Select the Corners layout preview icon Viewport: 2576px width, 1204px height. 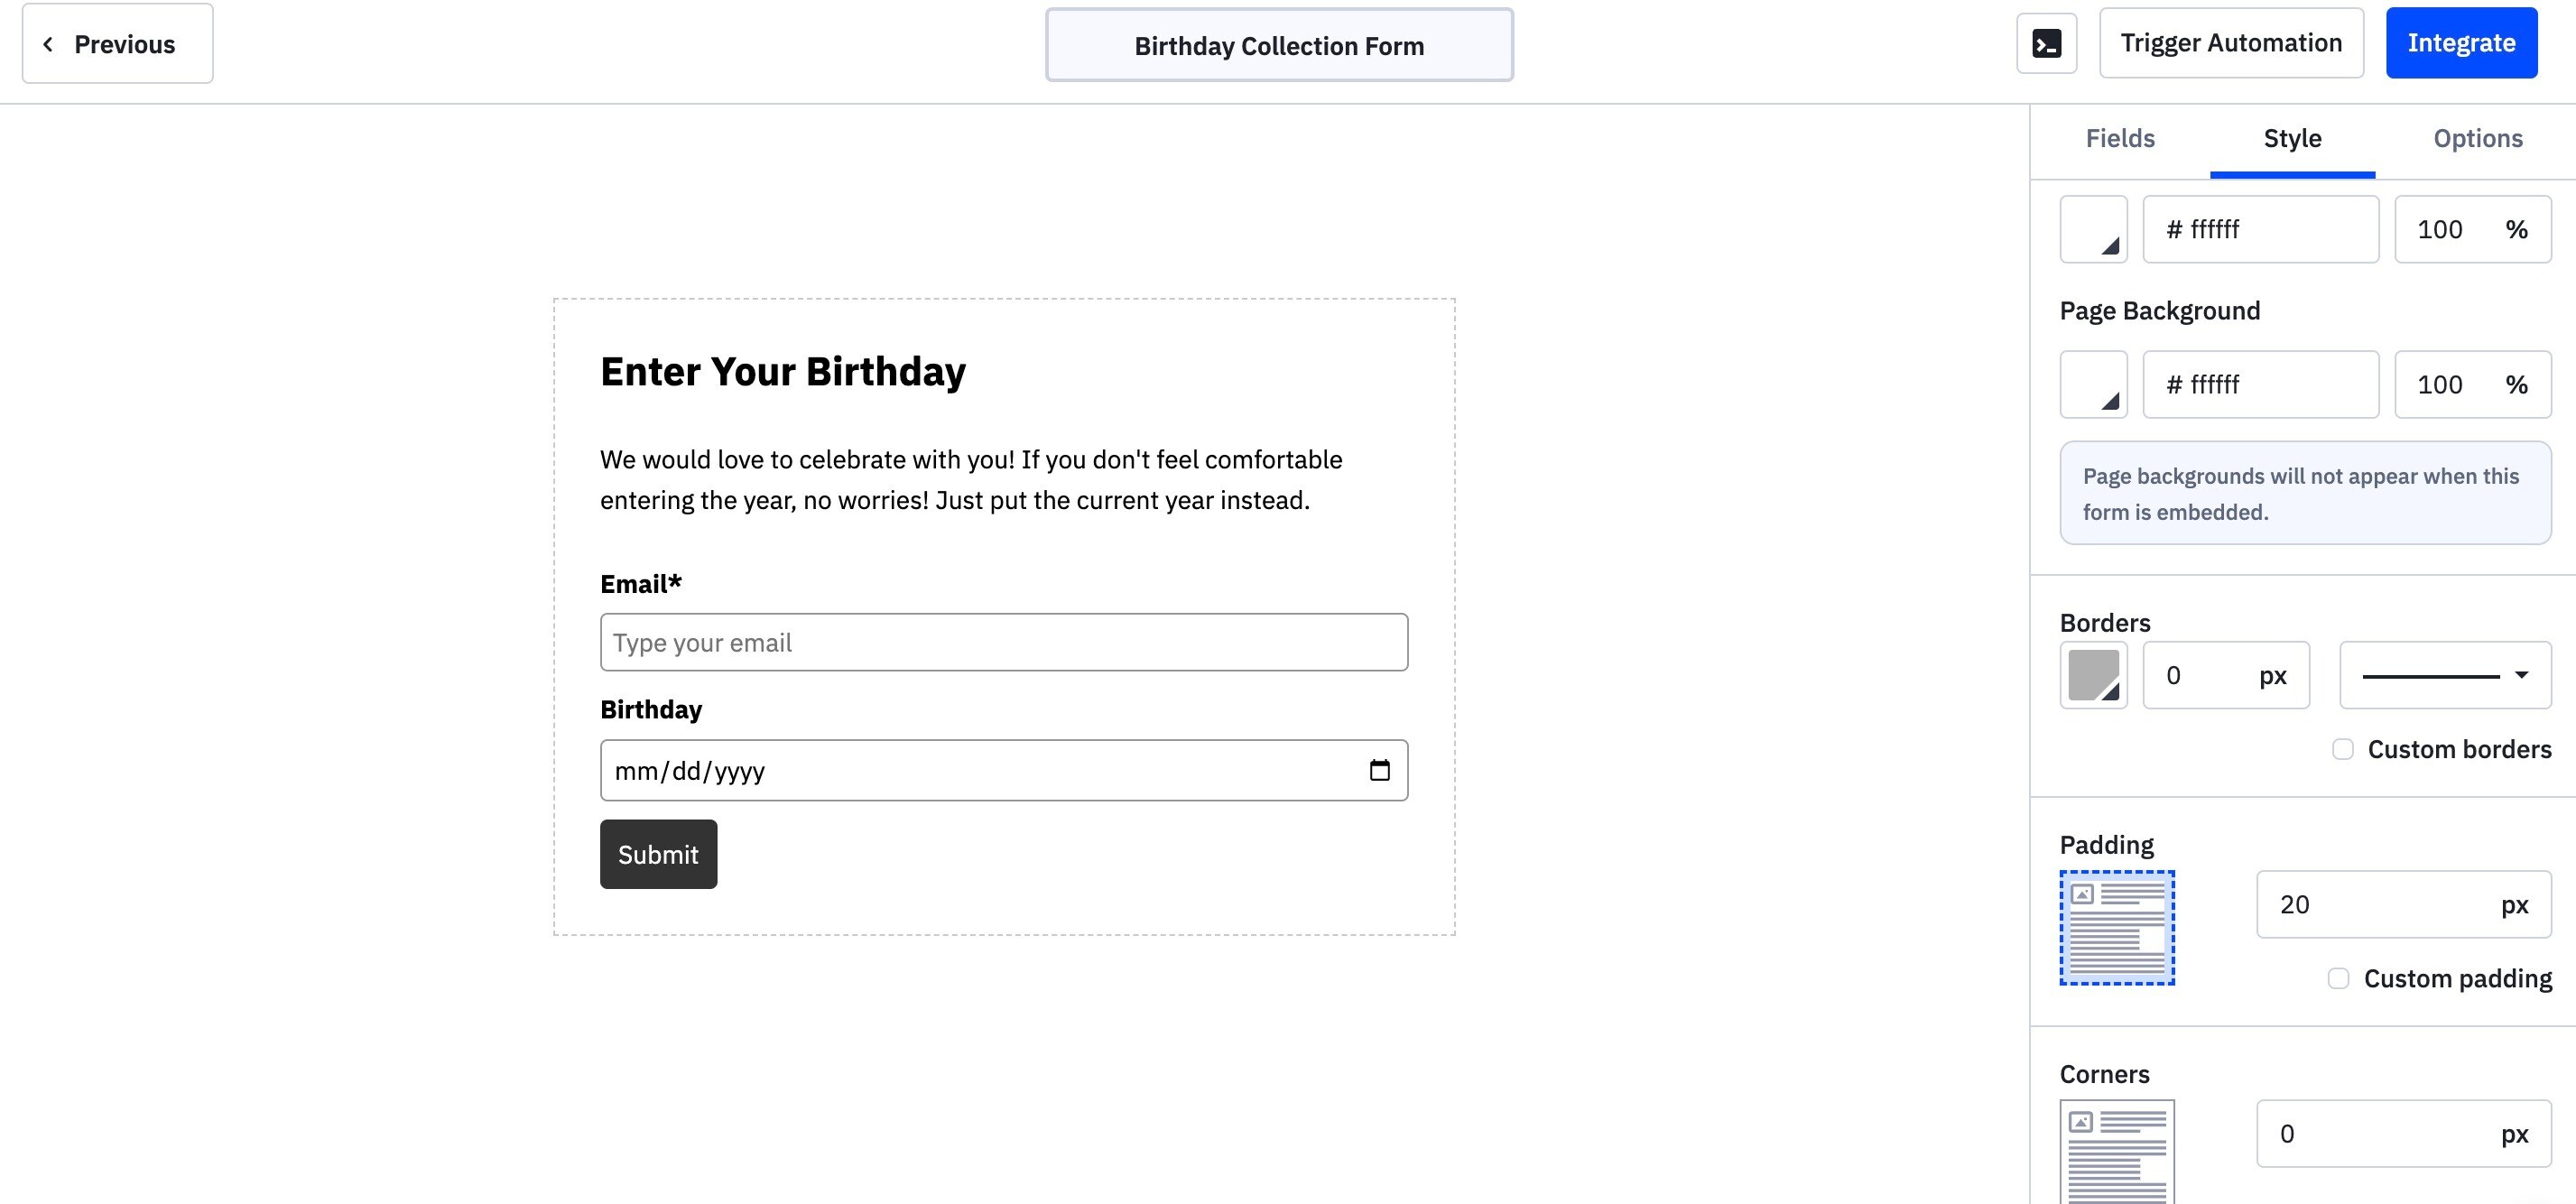[2117, 1151]
